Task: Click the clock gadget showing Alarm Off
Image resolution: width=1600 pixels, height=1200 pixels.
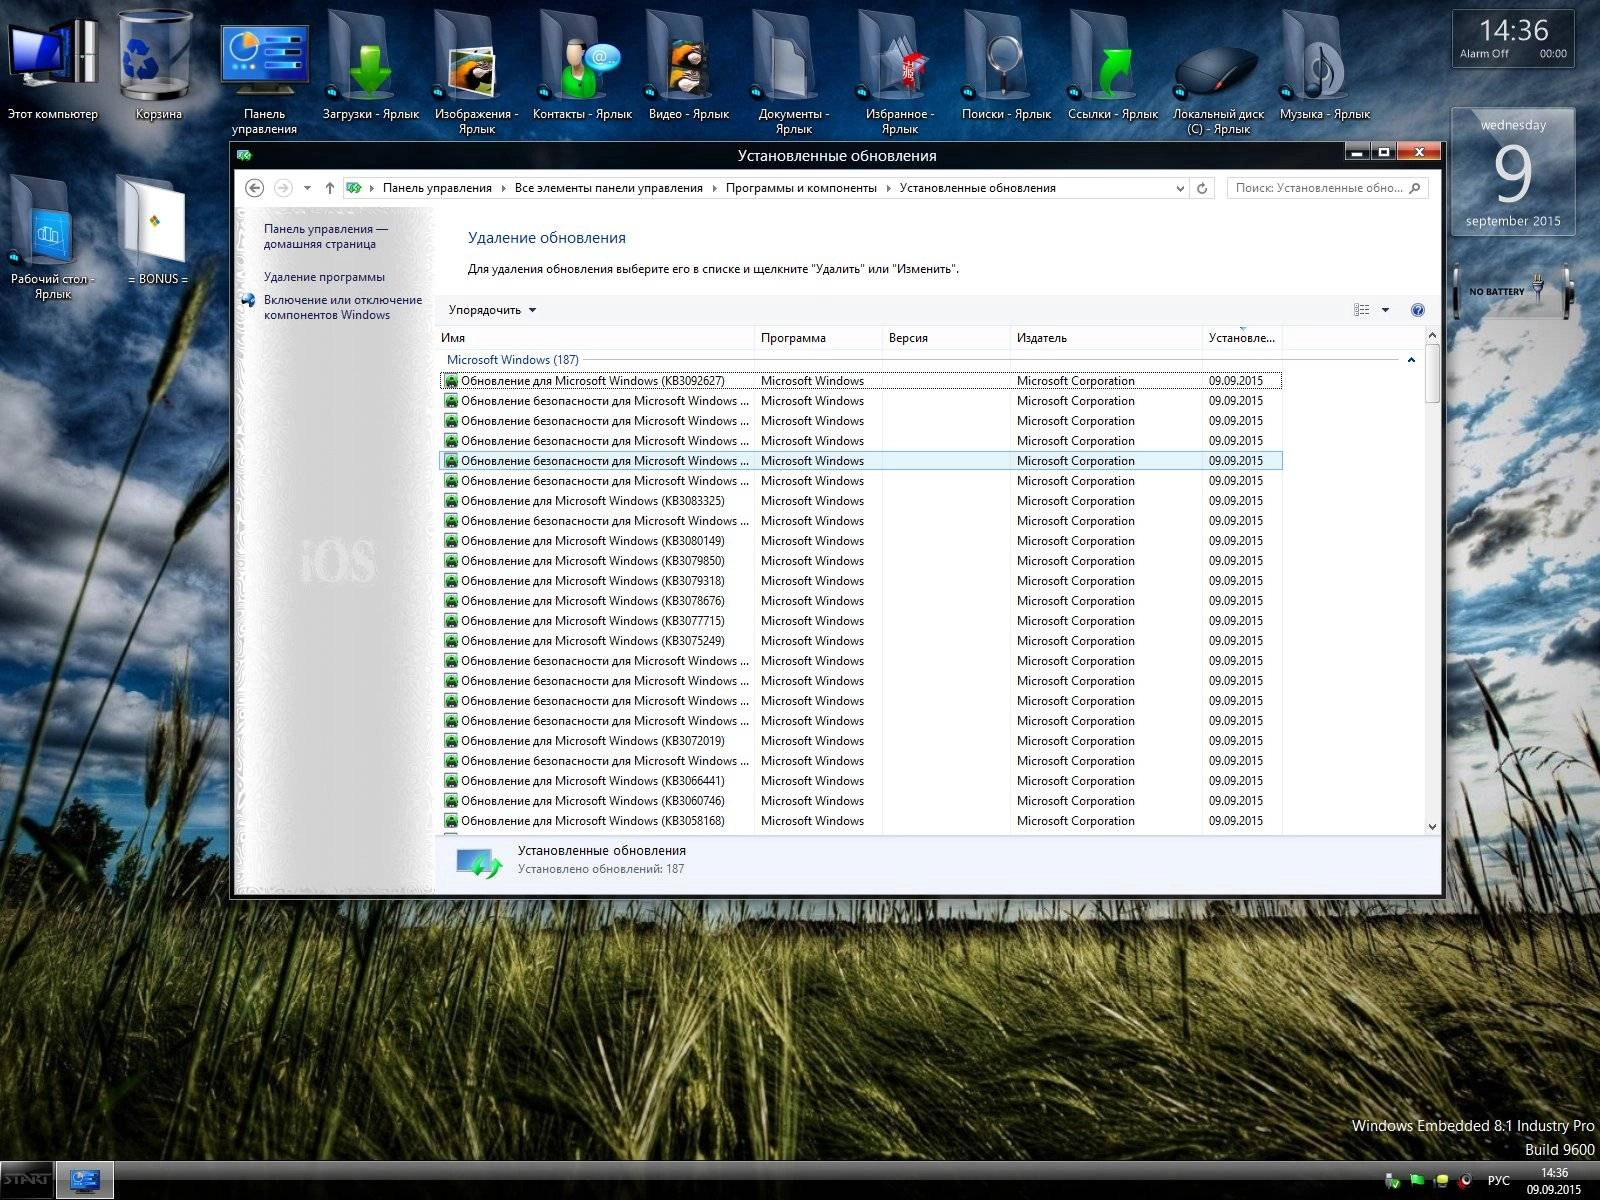Action: tap(1513, 39)
